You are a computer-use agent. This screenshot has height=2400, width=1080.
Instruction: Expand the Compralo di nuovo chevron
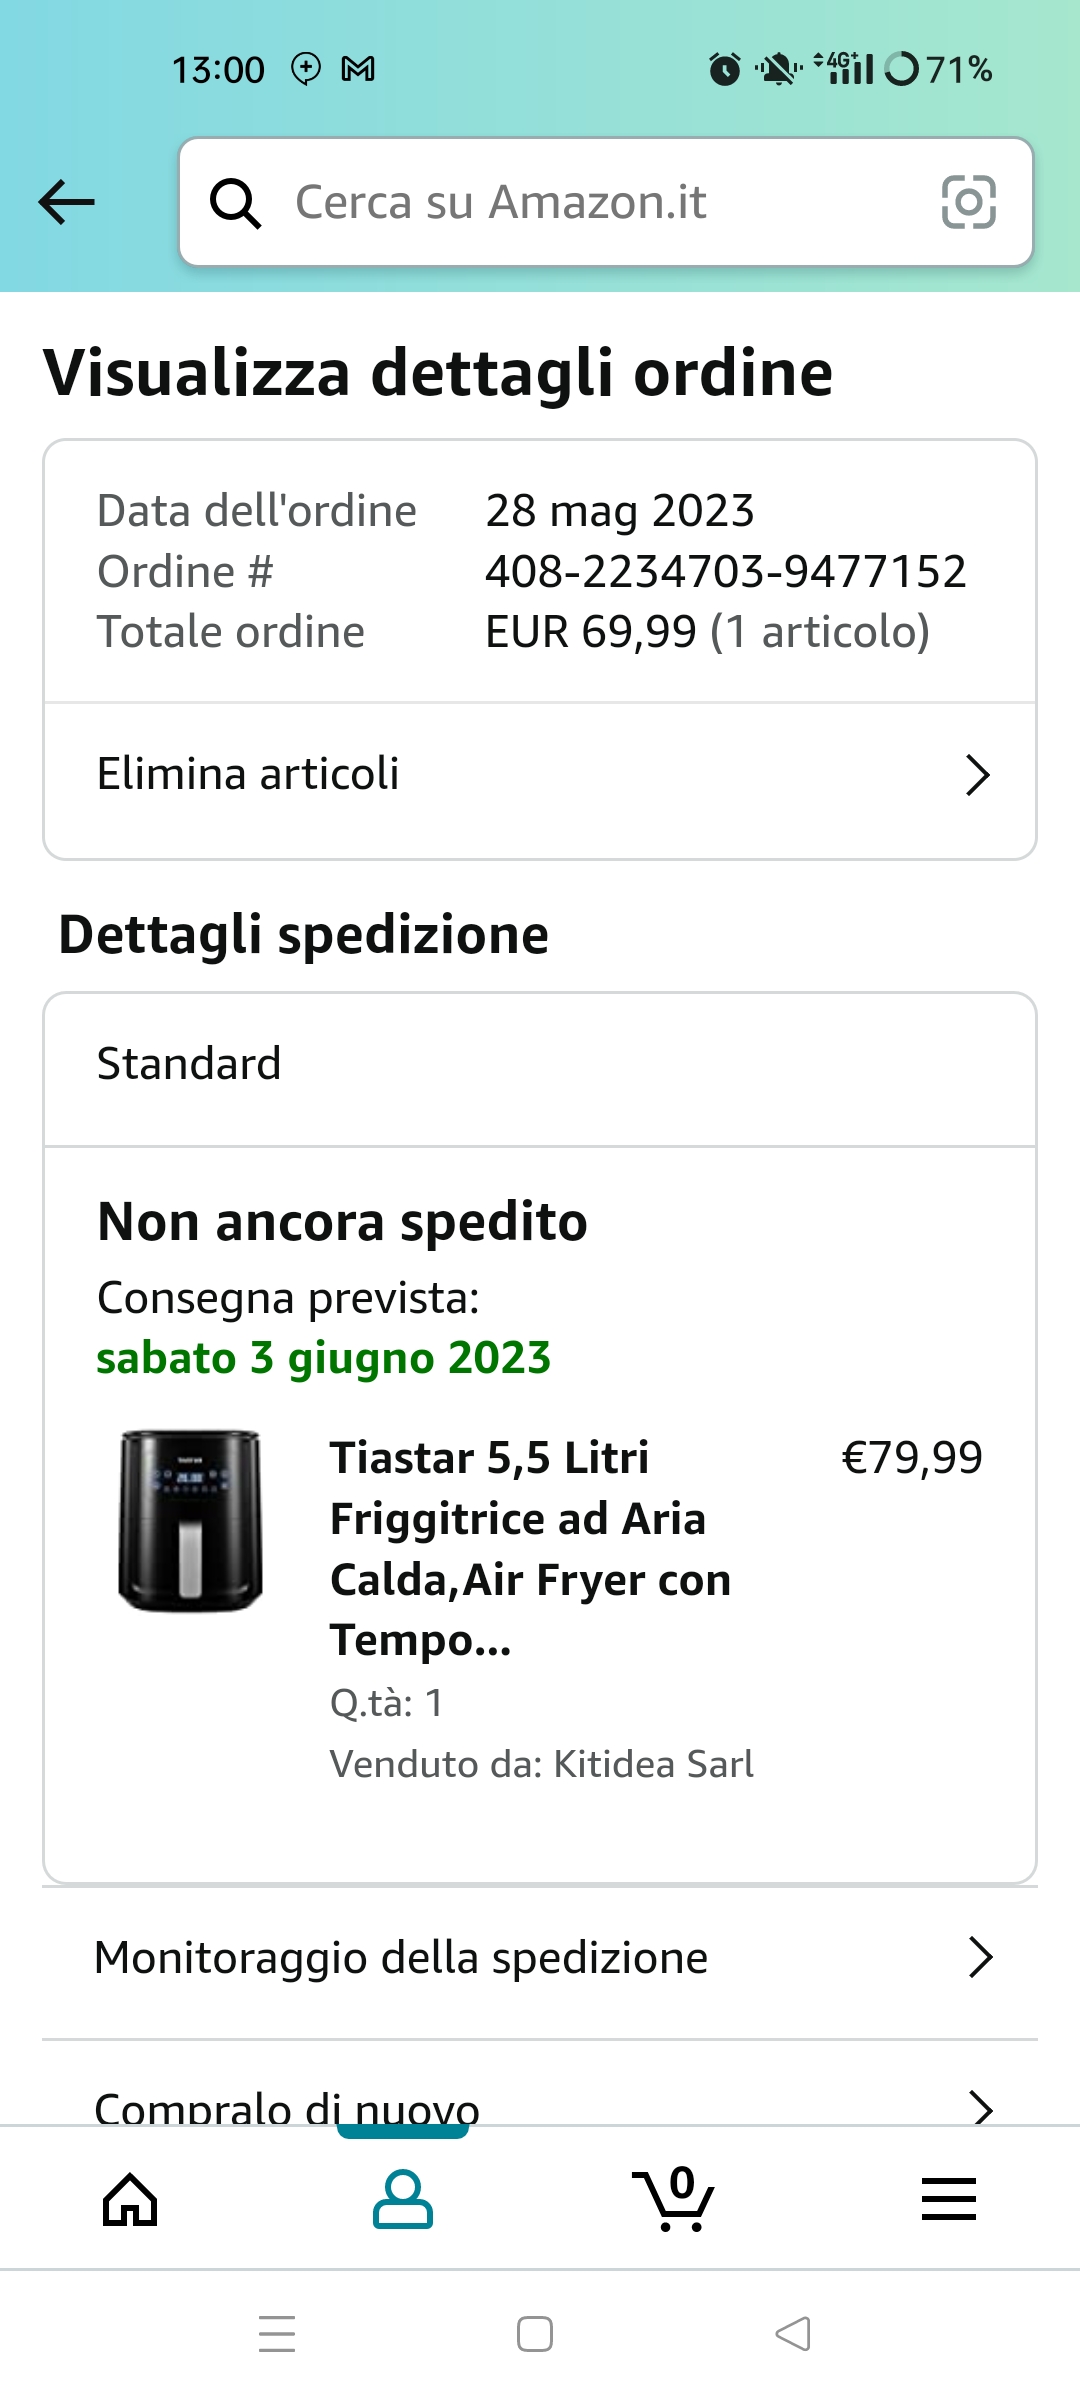pyautogui.click(x=981, y=2106)
